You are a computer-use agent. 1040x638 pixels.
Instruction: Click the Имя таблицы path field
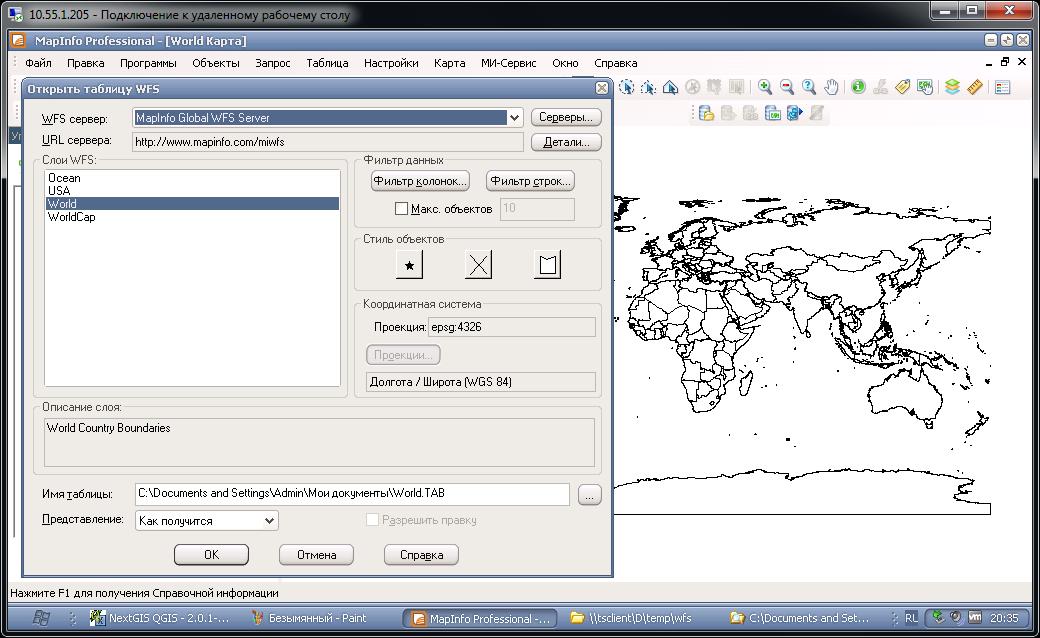pyautogui.click(x=351, y=494)
